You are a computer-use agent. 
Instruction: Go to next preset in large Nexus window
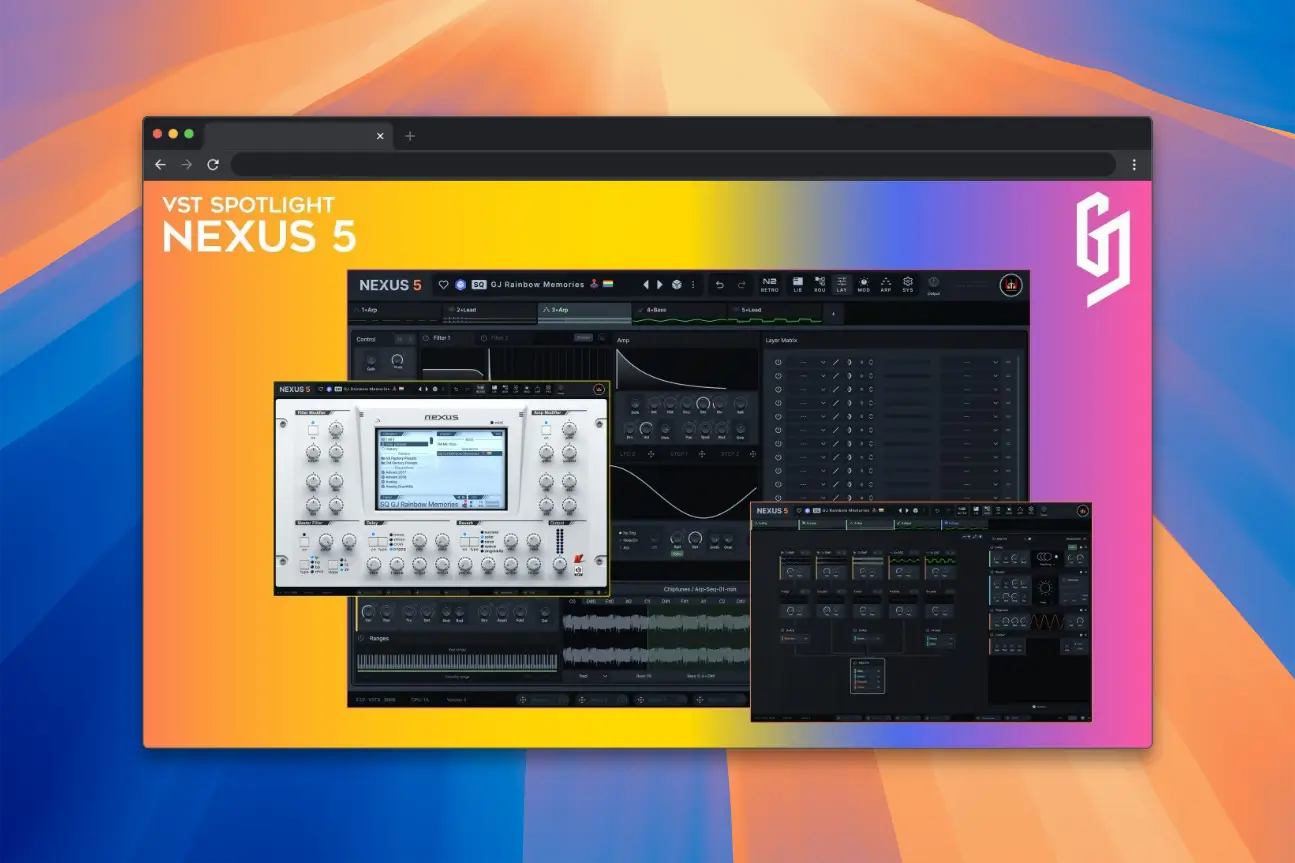tap(660, 284)
